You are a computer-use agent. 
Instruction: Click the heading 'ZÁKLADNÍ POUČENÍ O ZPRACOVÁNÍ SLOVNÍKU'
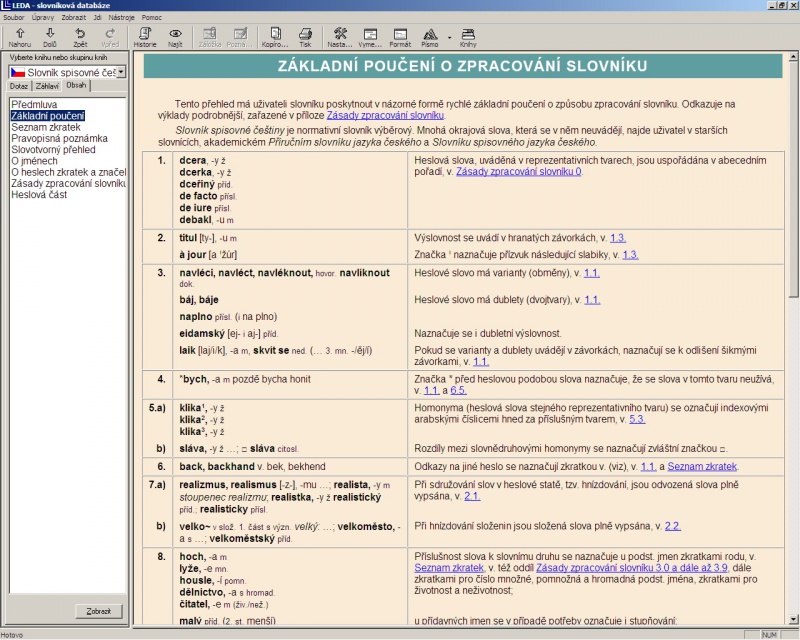point(462,66)
